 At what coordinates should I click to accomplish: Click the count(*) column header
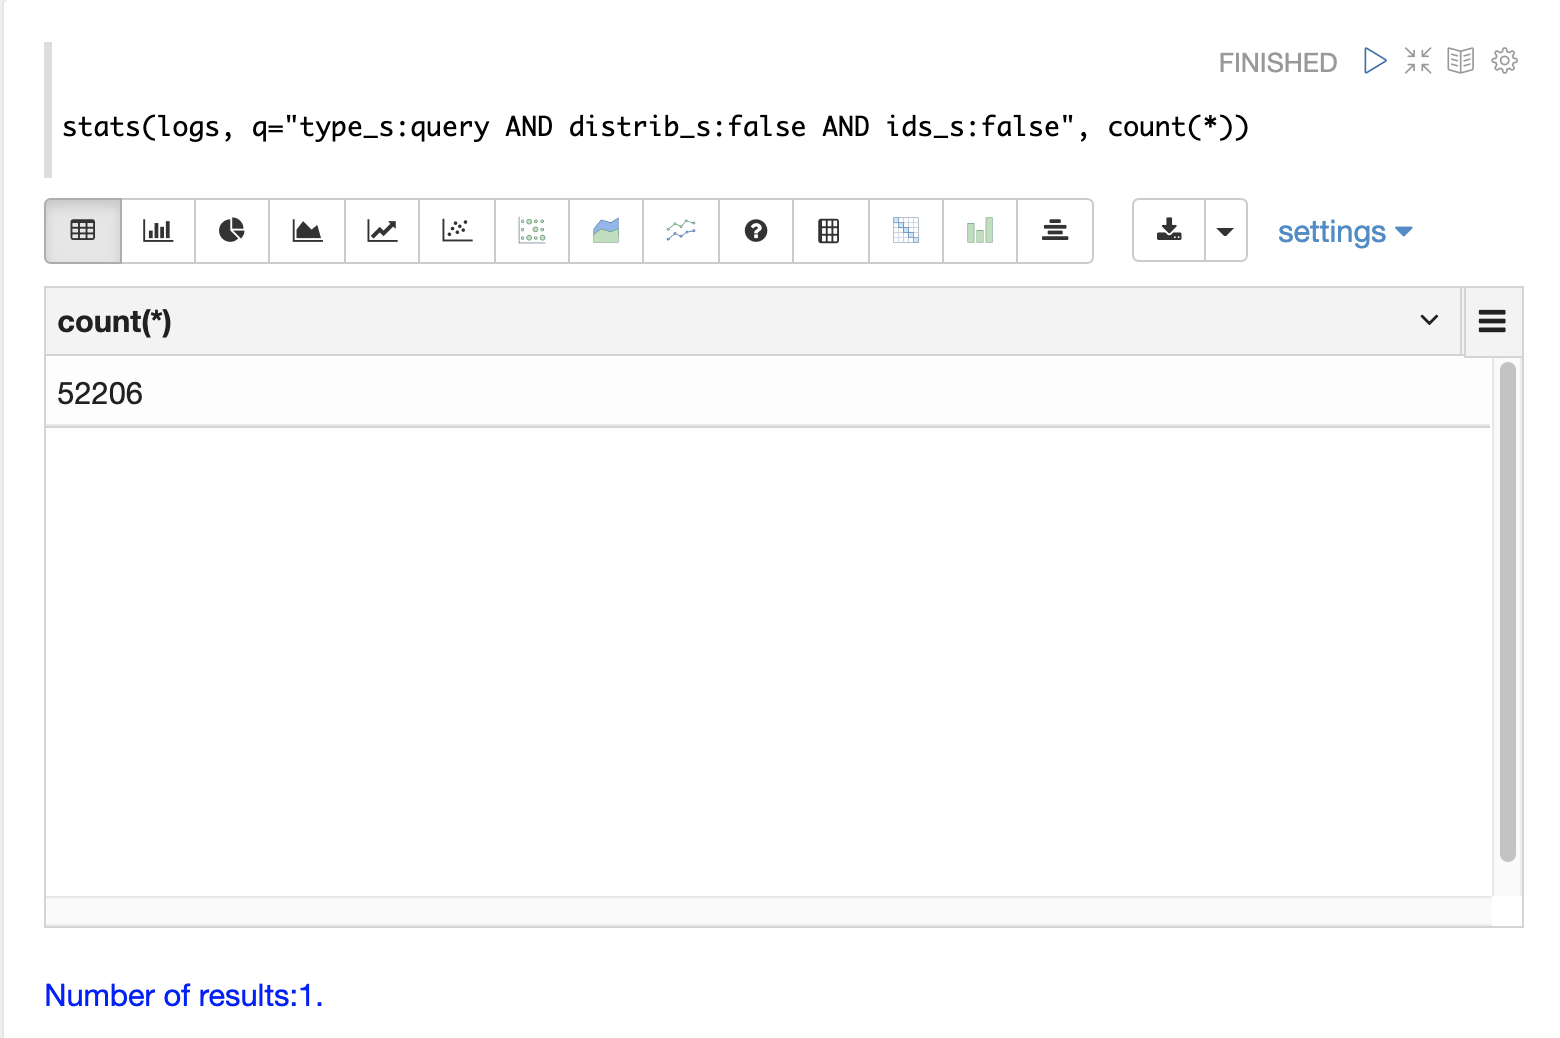click(115, 322)
